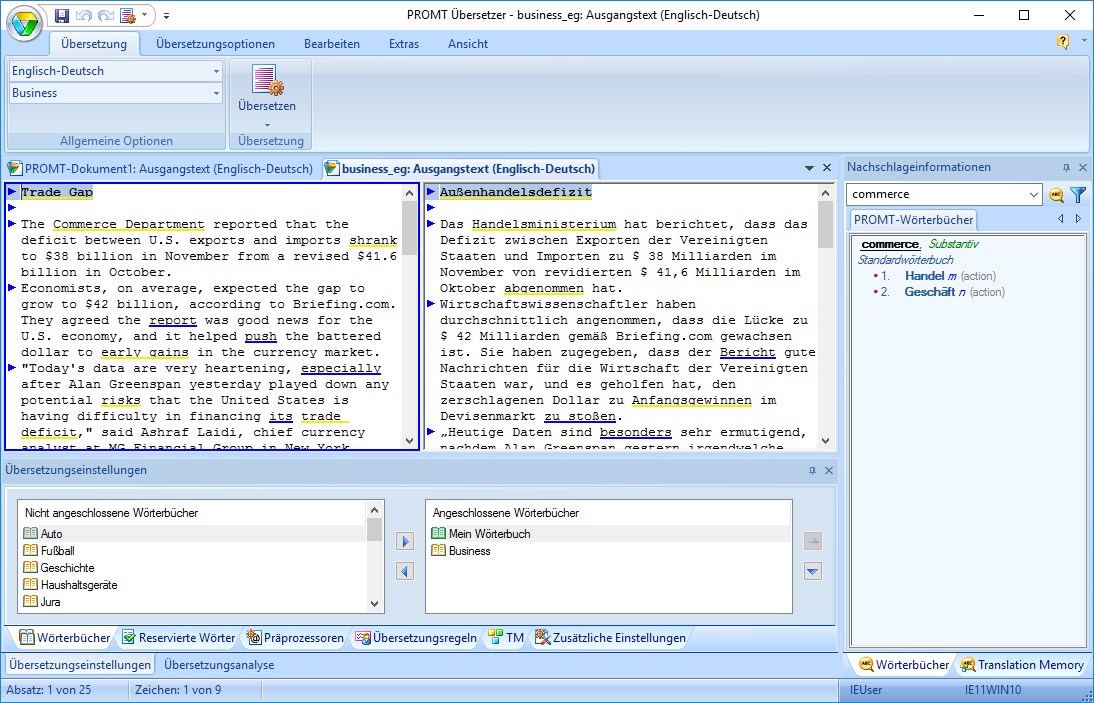This screenshot has height=703, width=1094.
Task: Select the business_eg document tab
Action: click(x=460, y=169)
